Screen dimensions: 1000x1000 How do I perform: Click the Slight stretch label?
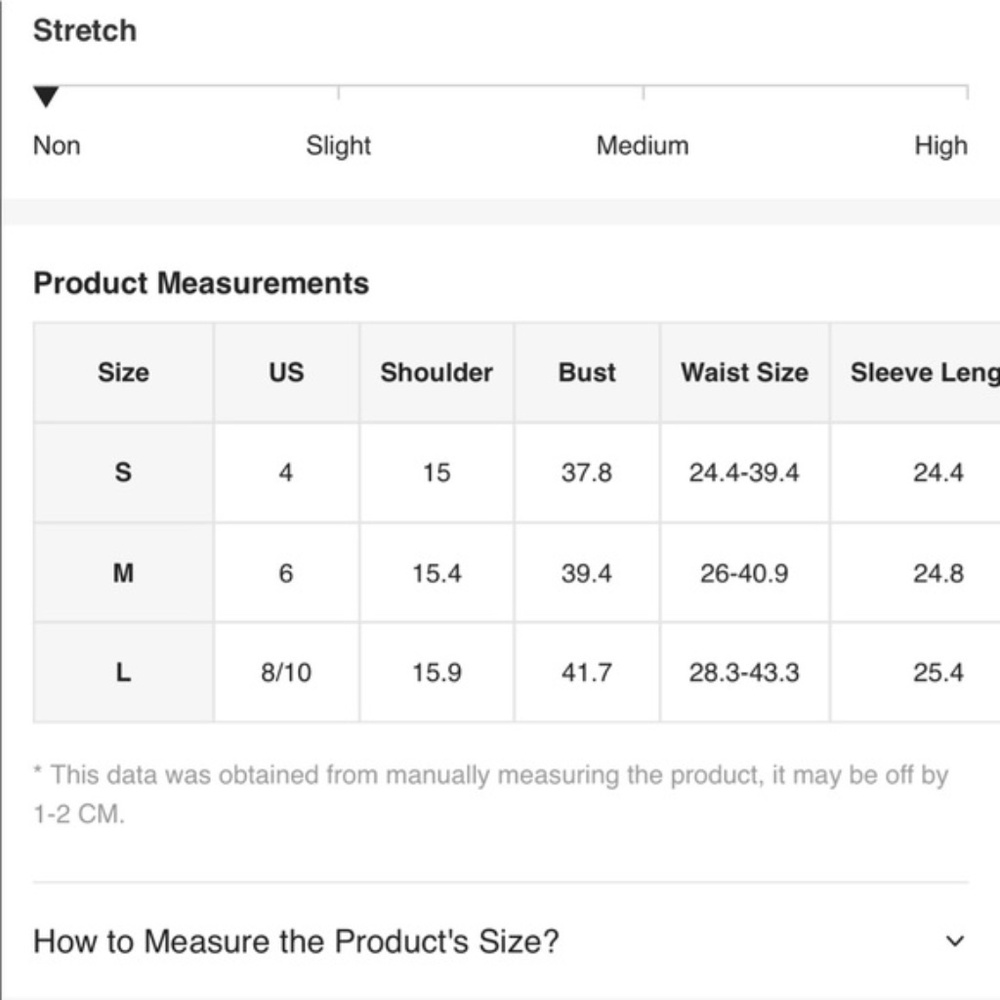click(338, 146)
